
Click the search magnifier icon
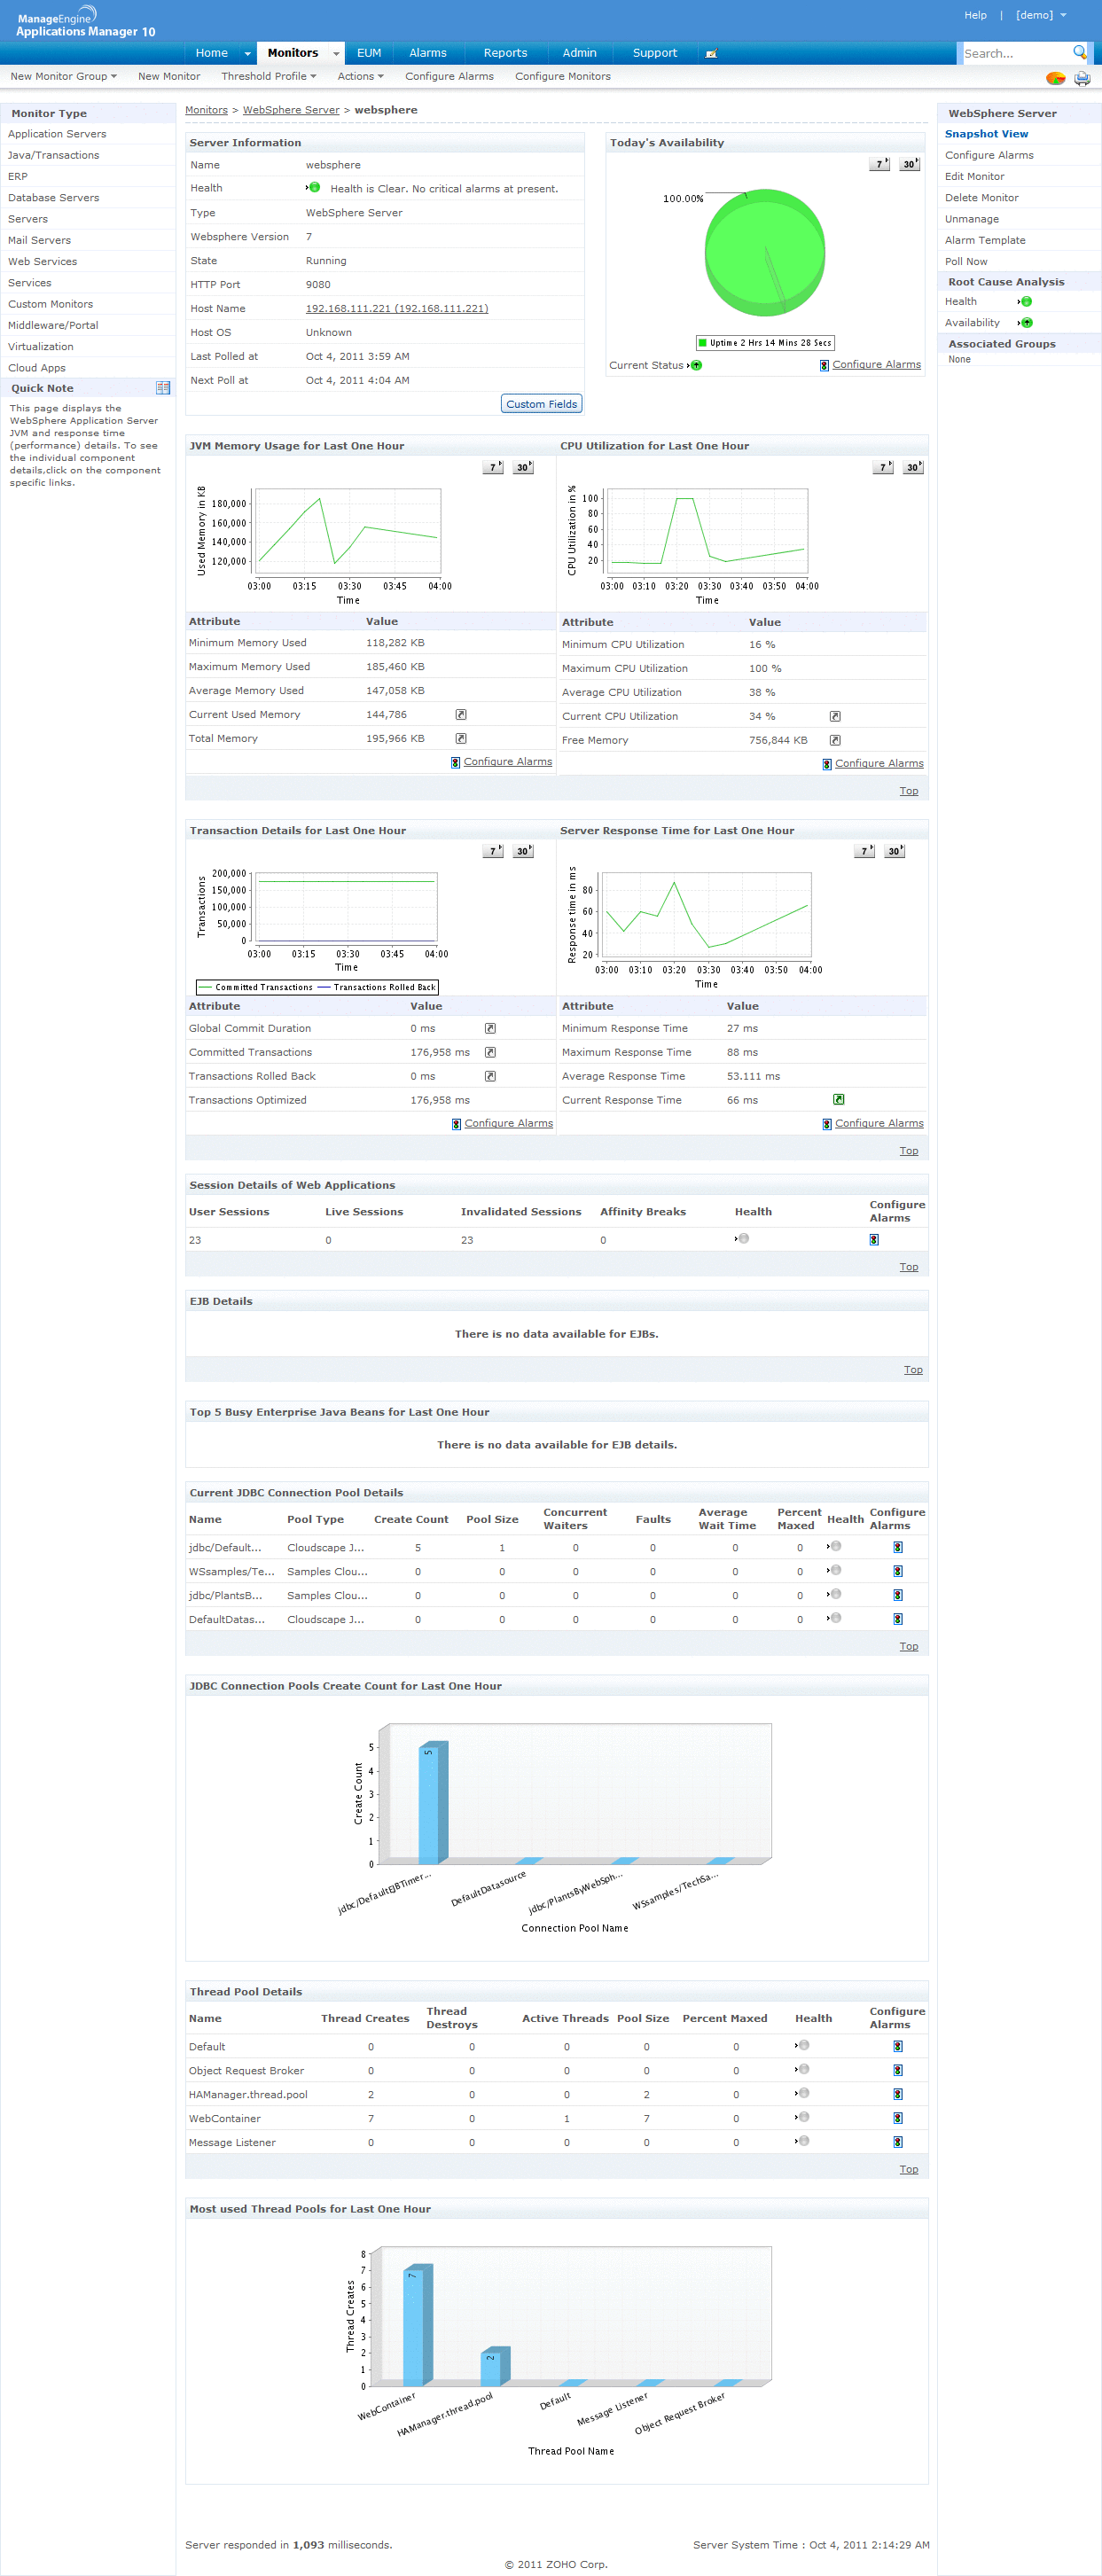tap(1079, 52)
